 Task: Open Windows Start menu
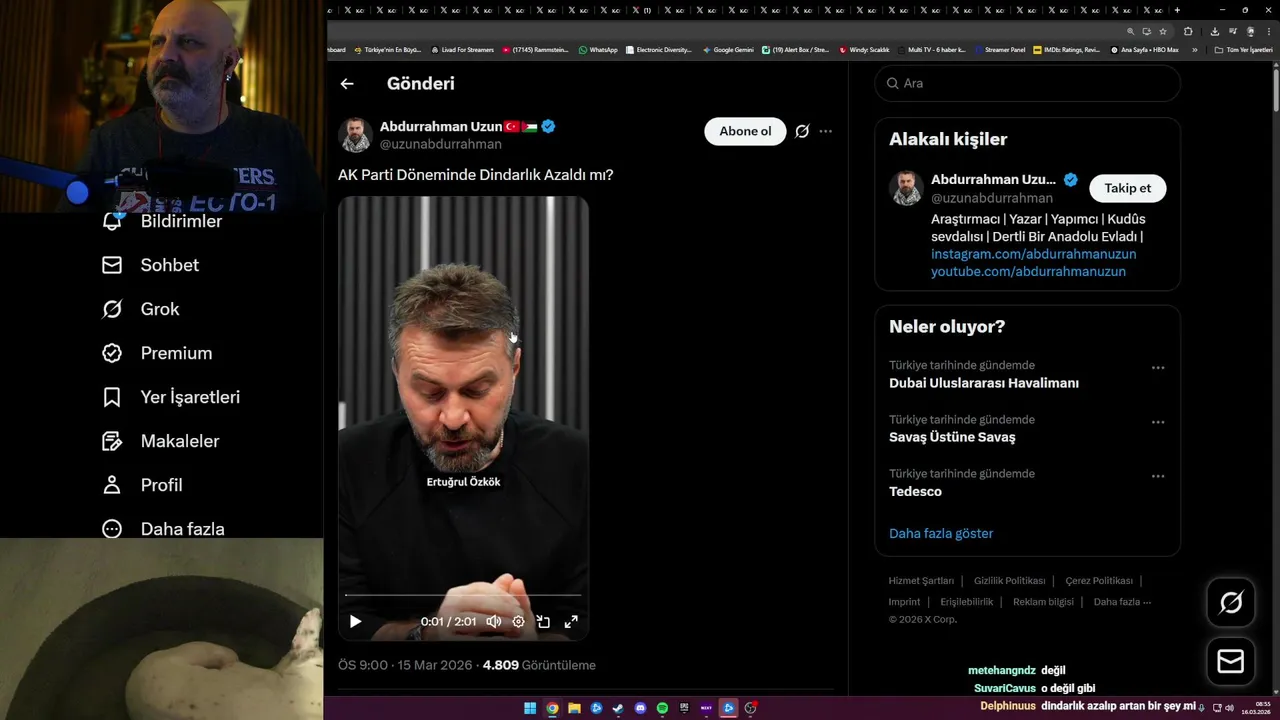[x=530, y=708]
